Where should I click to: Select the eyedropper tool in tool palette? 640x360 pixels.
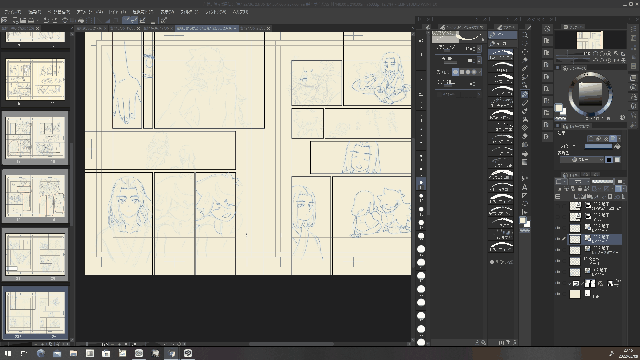click(x=525, y=69)
